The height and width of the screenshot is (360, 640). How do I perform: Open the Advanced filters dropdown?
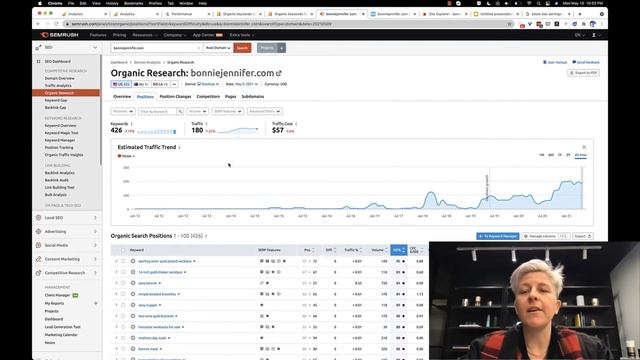click(x=264, y=111)
